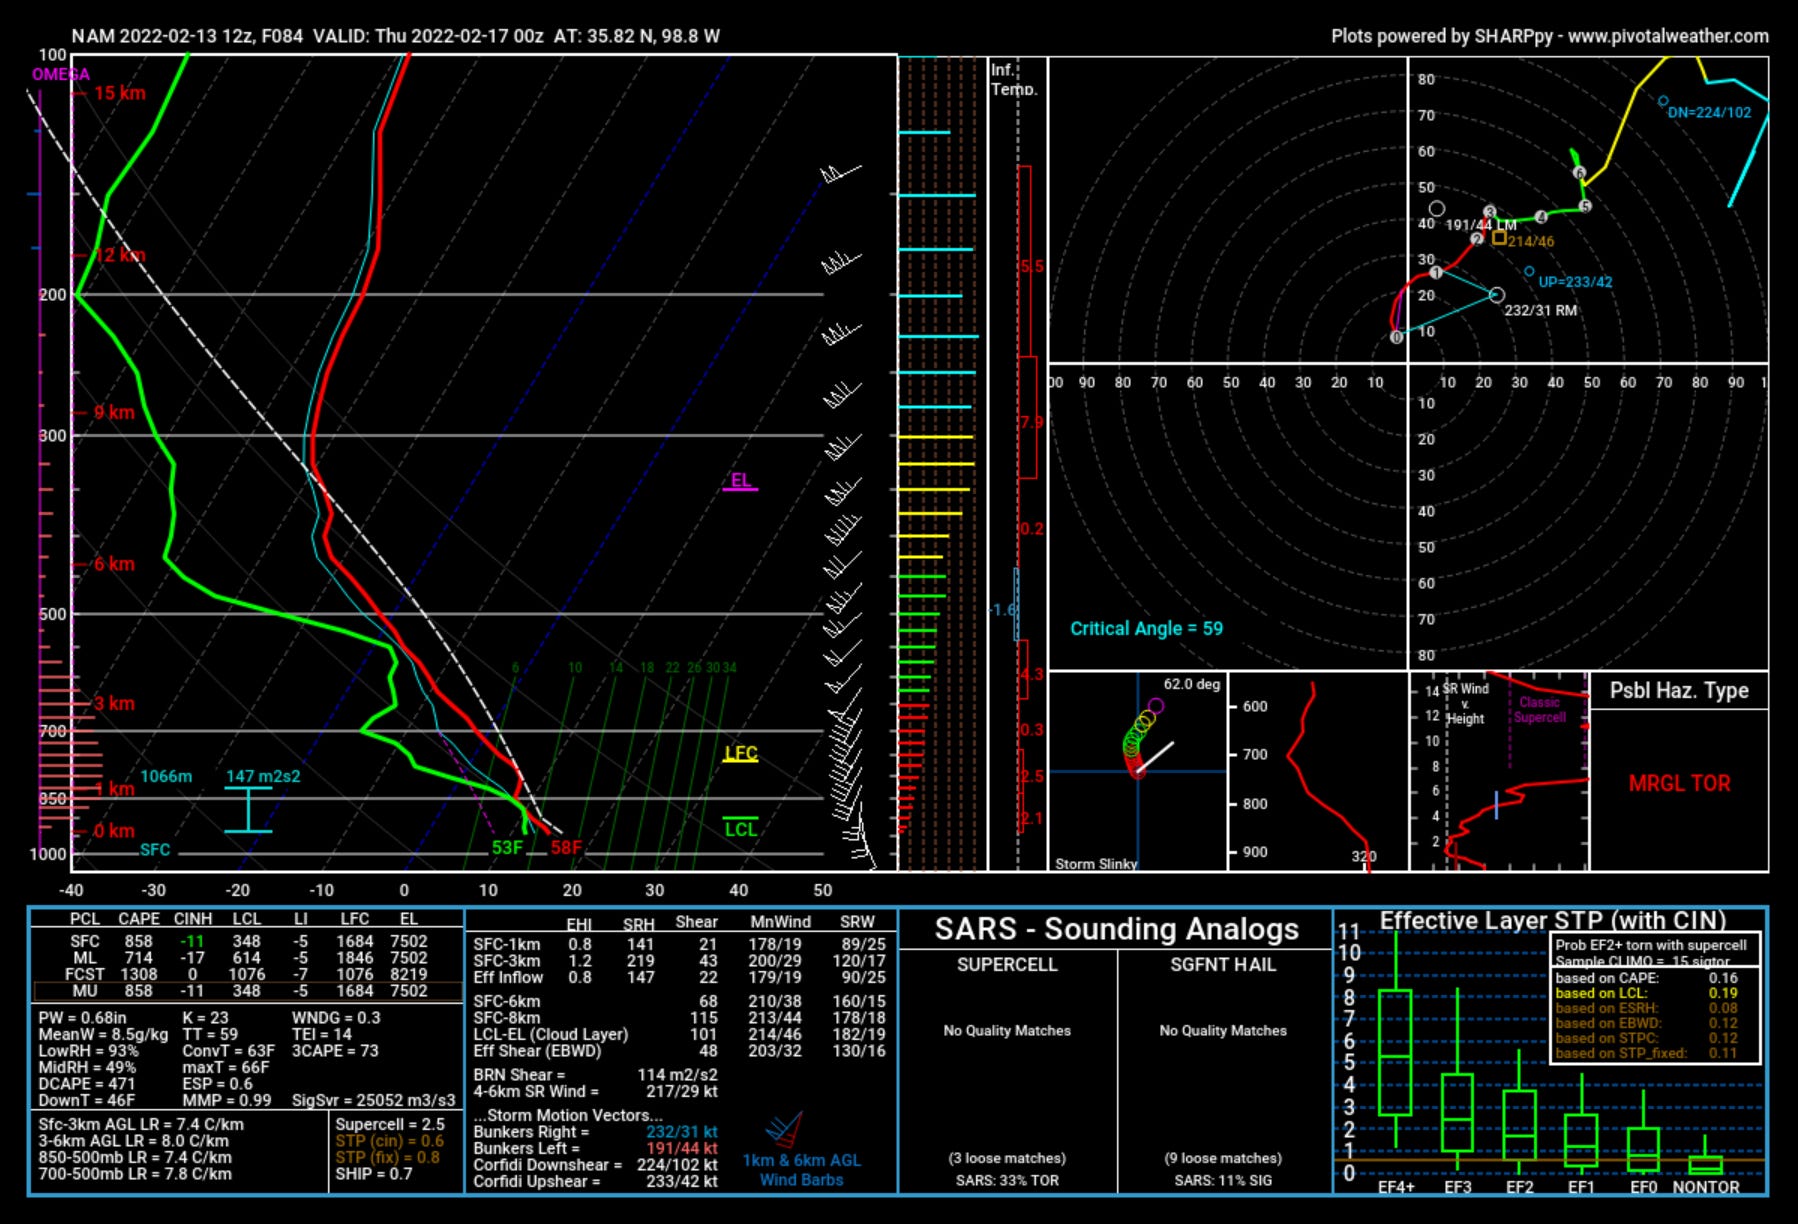Click the LCL marker on the sounding
The height and width of the screenshot is (1224, 1798).
tap(740, 828)
